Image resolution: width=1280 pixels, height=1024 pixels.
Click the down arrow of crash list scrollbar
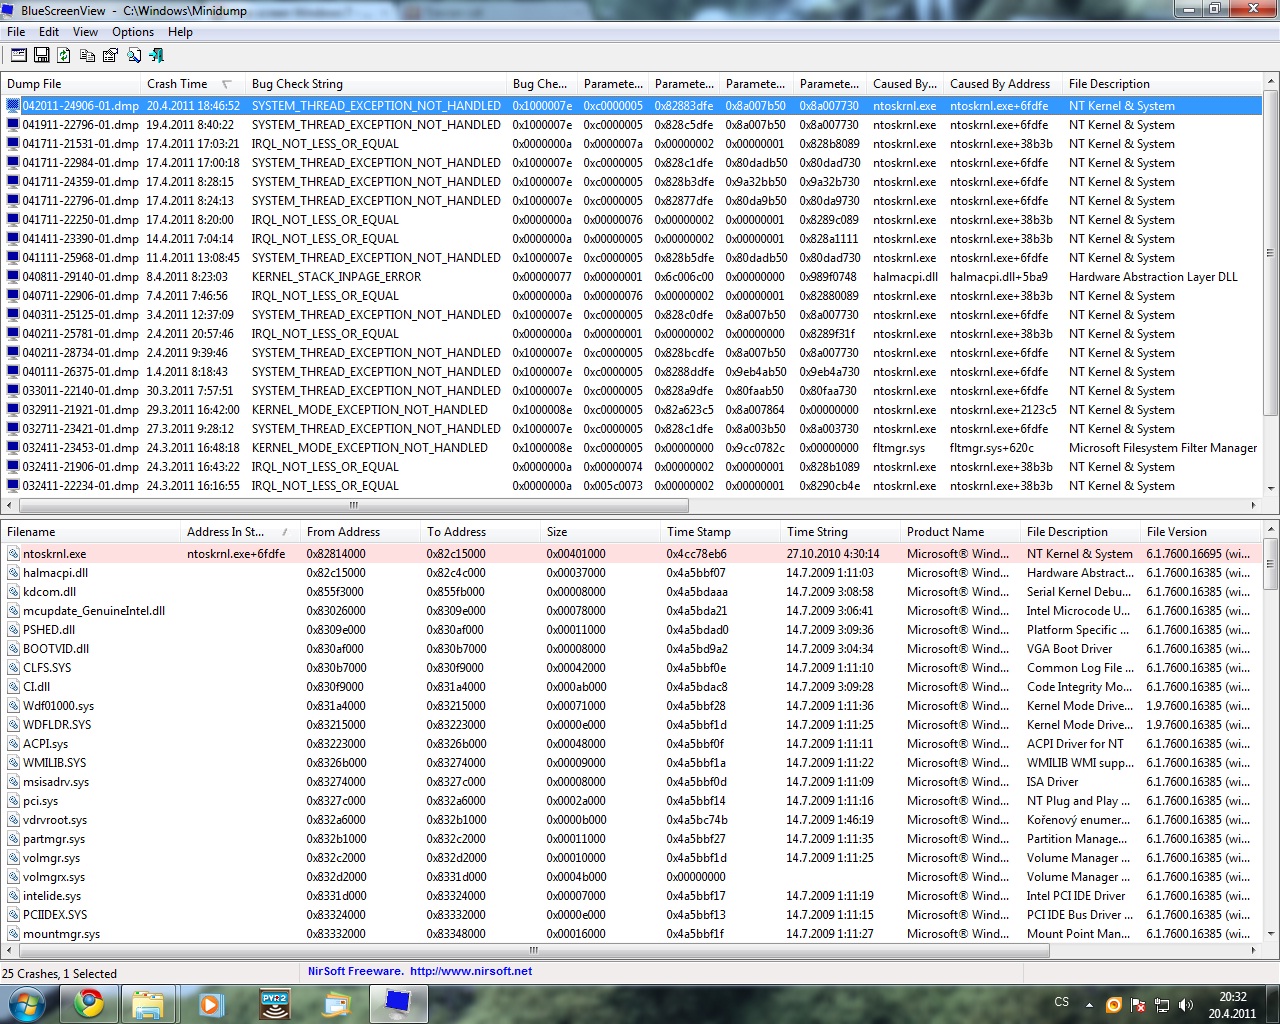1271,489
